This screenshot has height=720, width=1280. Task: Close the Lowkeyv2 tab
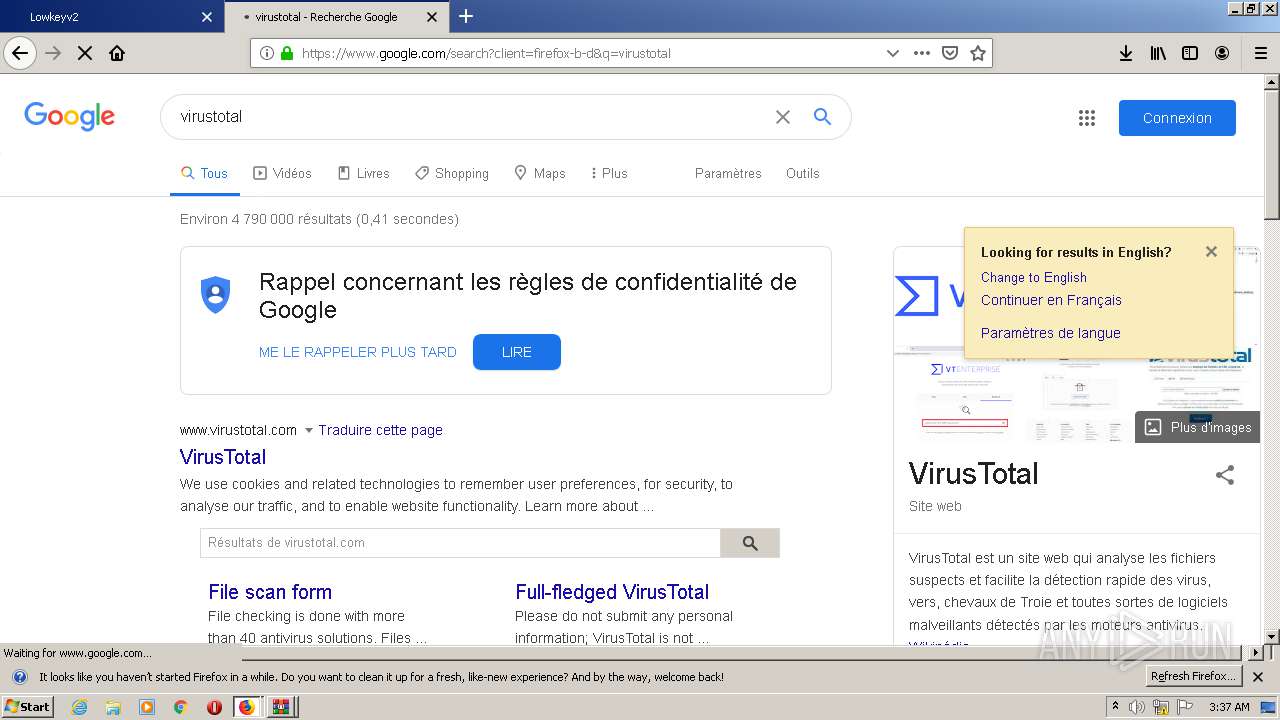pyautogui.click(x=207, y=17)
